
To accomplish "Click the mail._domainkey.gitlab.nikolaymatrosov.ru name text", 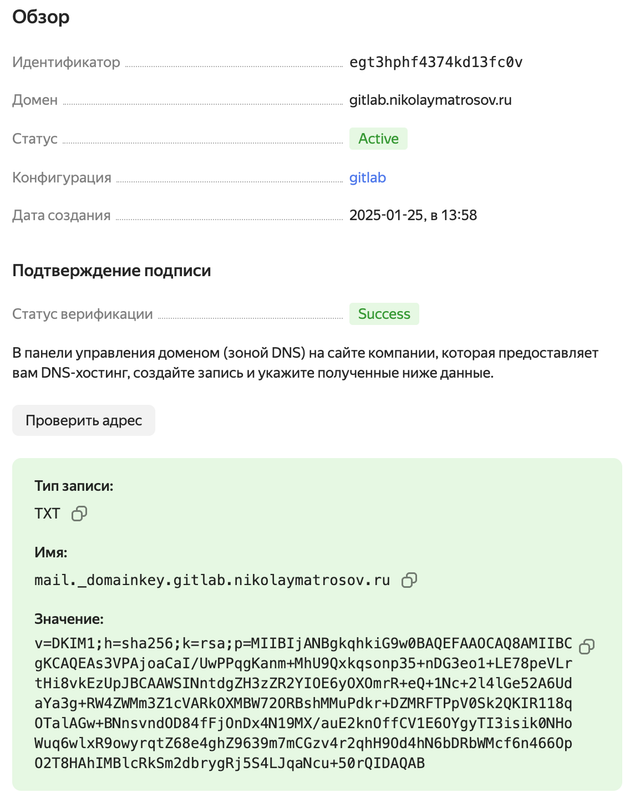I will point(212,580).
